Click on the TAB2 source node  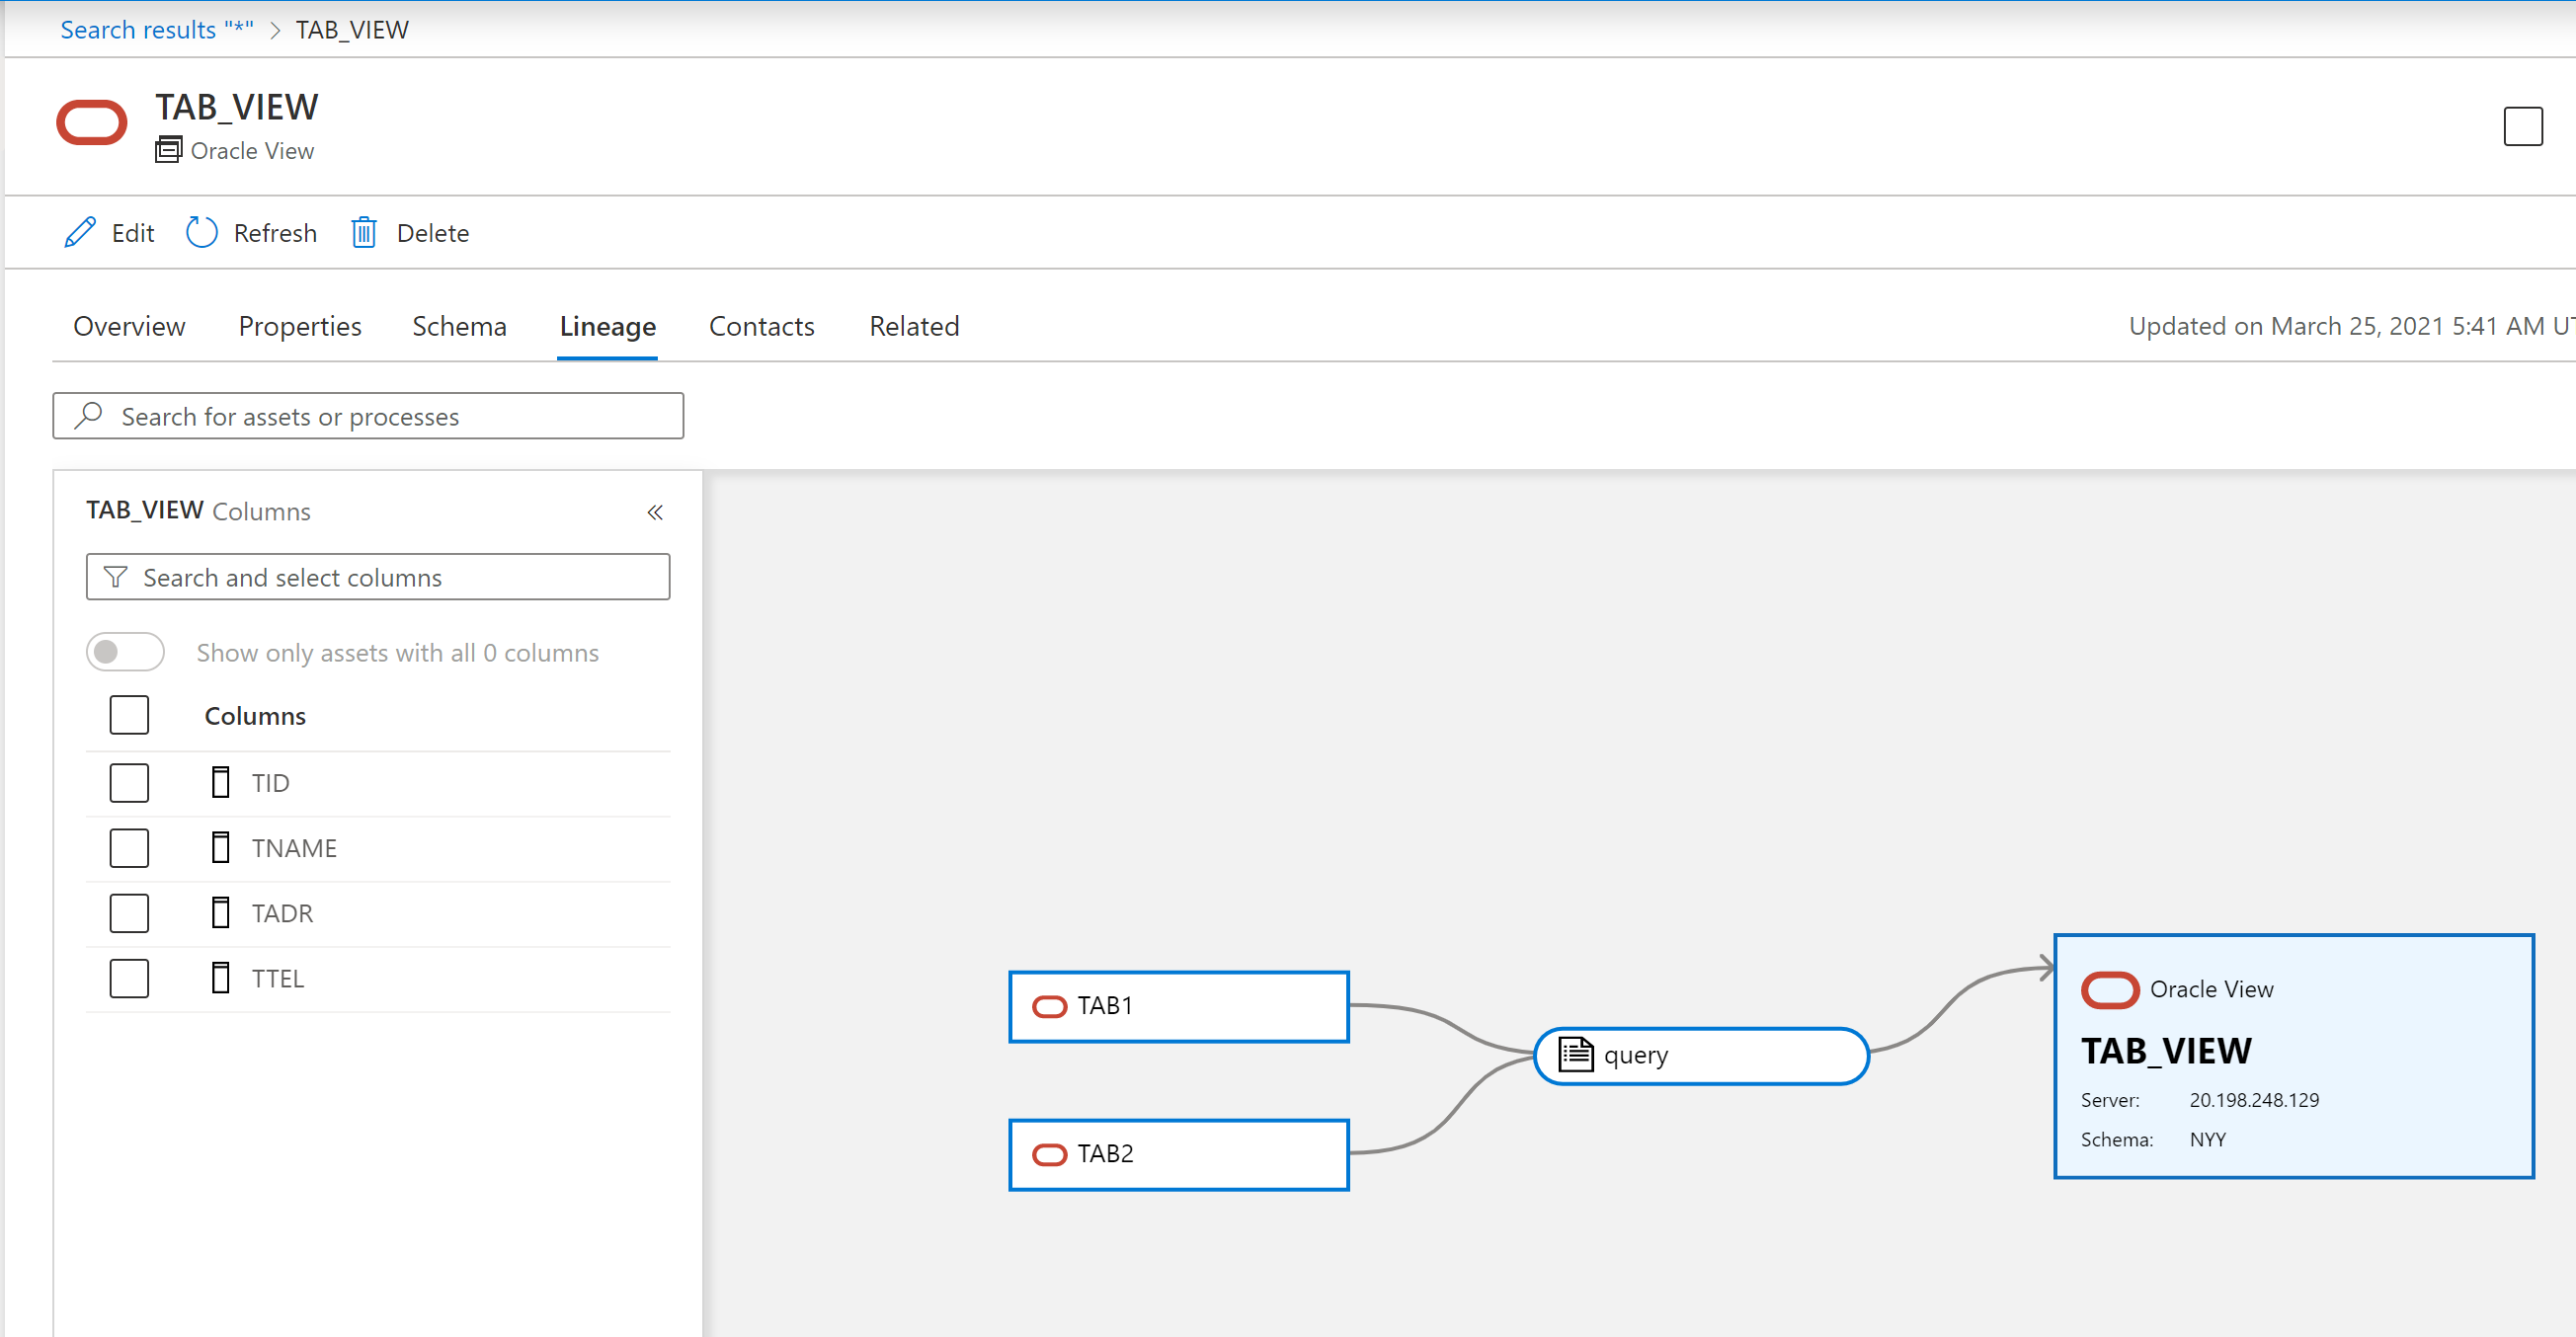click(1179, 1154)
